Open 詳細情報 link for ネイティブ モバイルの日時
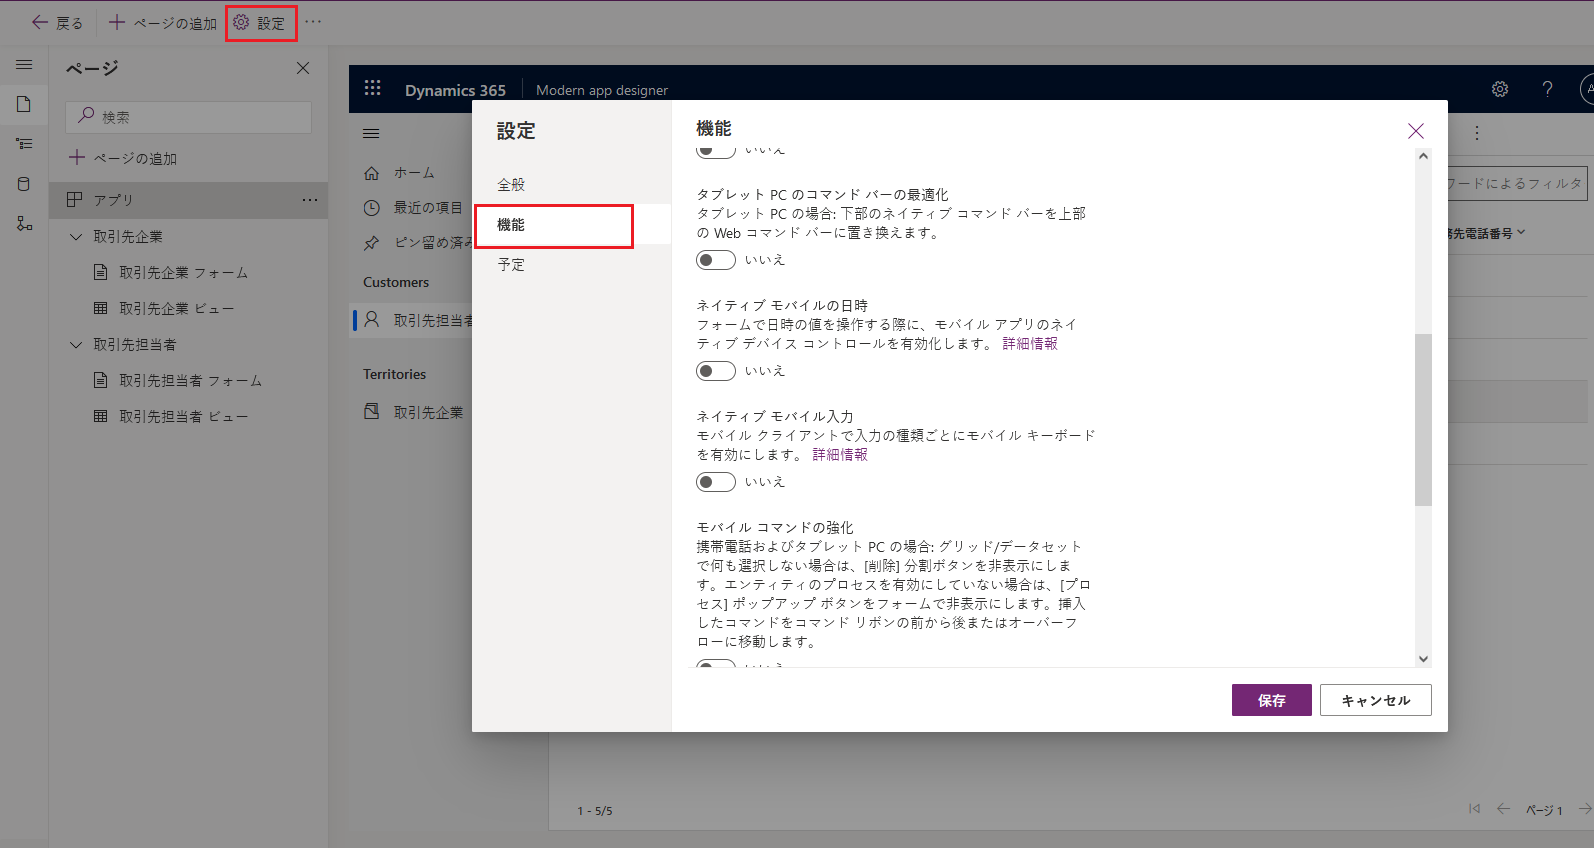 pyautogui.click(x=1030, y=344)
